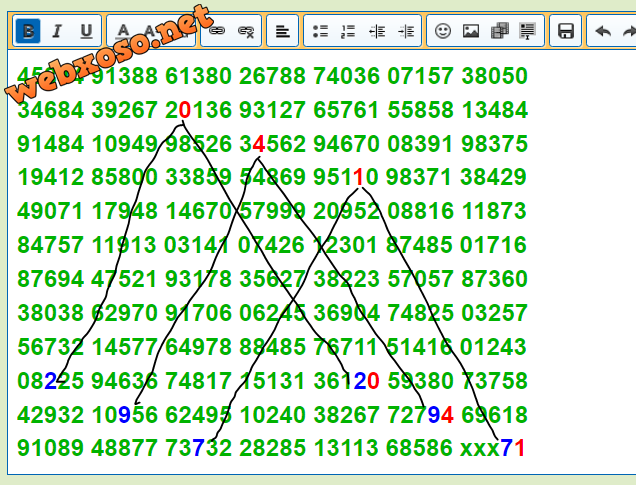
Task: Click the save draft floppy icon
Action: click(565, 31)
